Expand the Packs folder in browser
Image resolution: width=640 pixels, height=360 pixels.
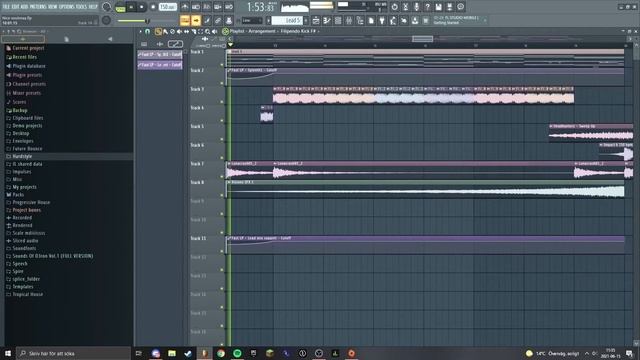click(18, 195)
